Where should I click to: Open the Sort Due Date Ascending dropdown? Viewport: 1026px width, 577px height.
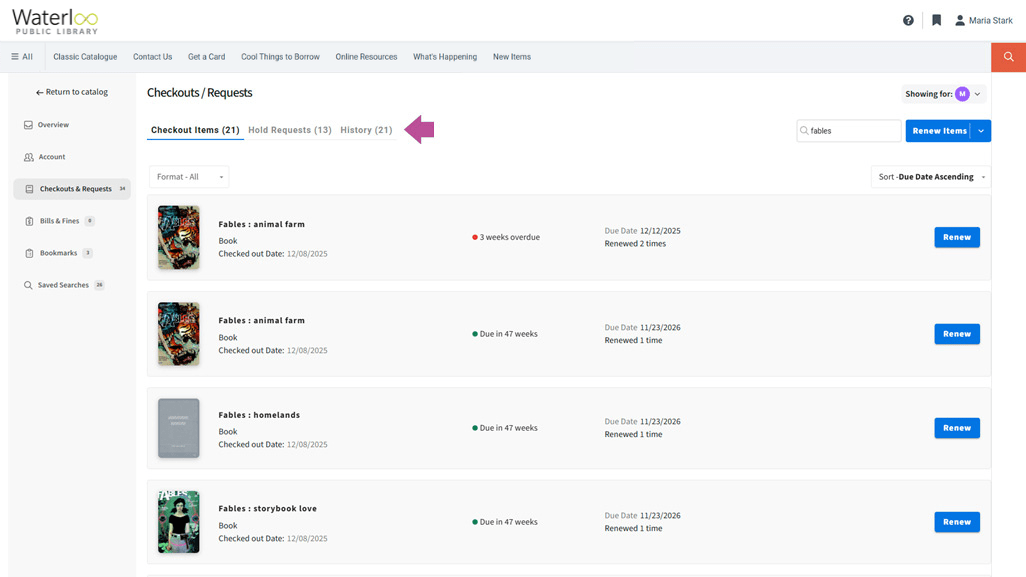pyautogui.click(x=929, y=176)
